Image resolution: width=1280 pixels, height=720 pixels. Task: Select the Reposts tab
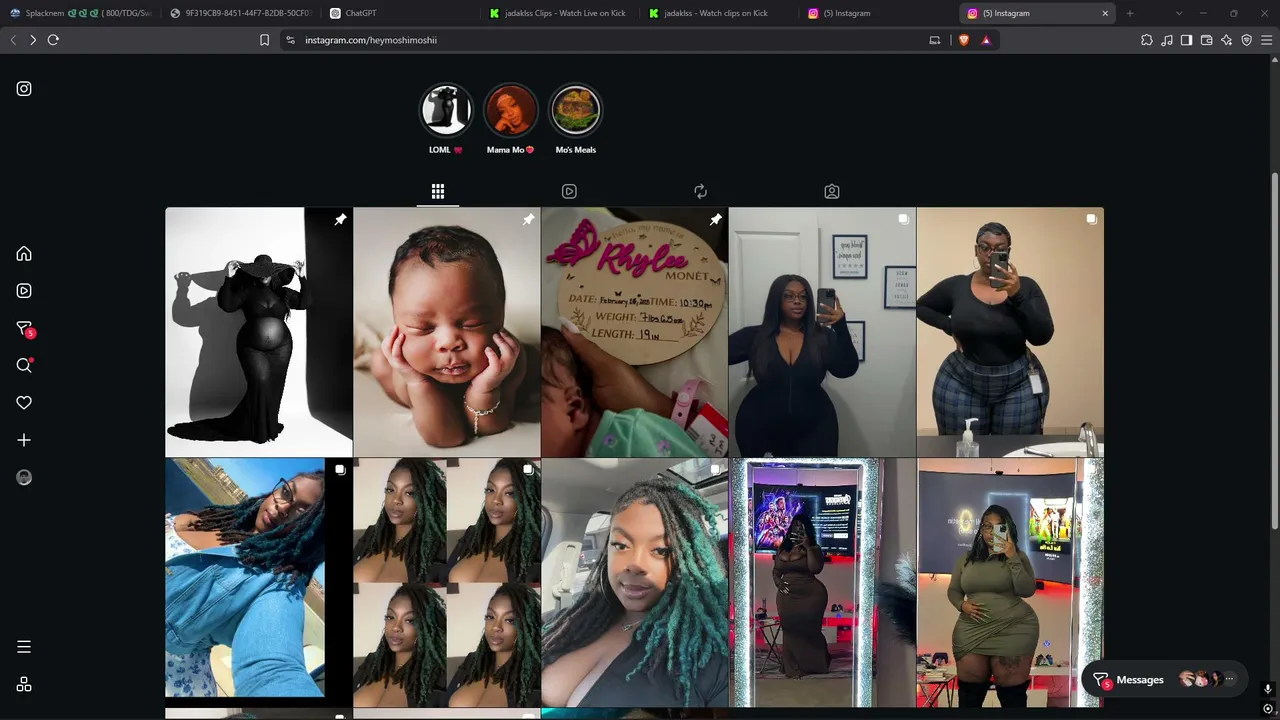(700, 191)
